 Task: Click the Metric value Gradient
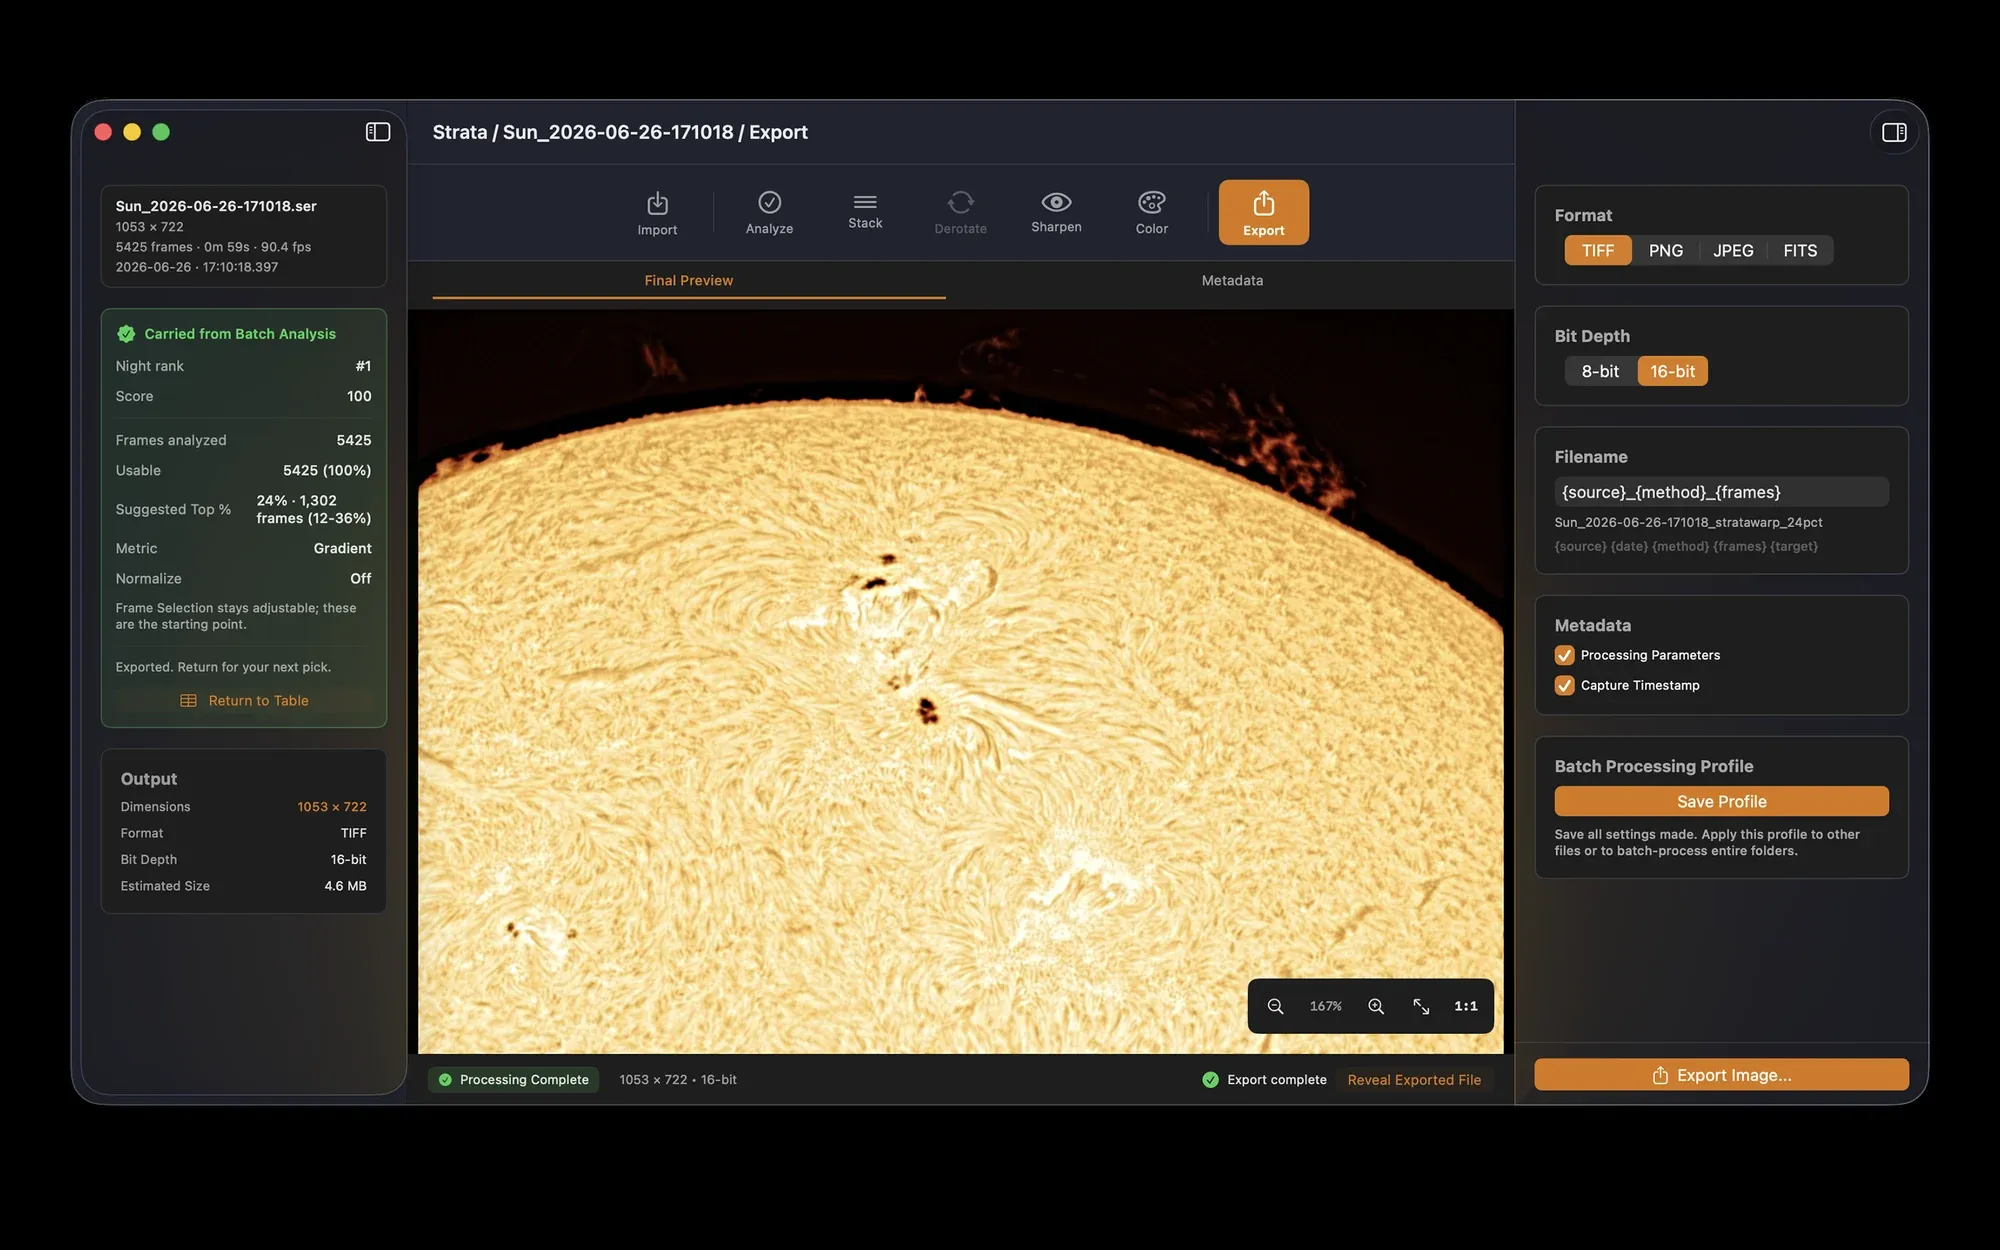click(342, 548)
